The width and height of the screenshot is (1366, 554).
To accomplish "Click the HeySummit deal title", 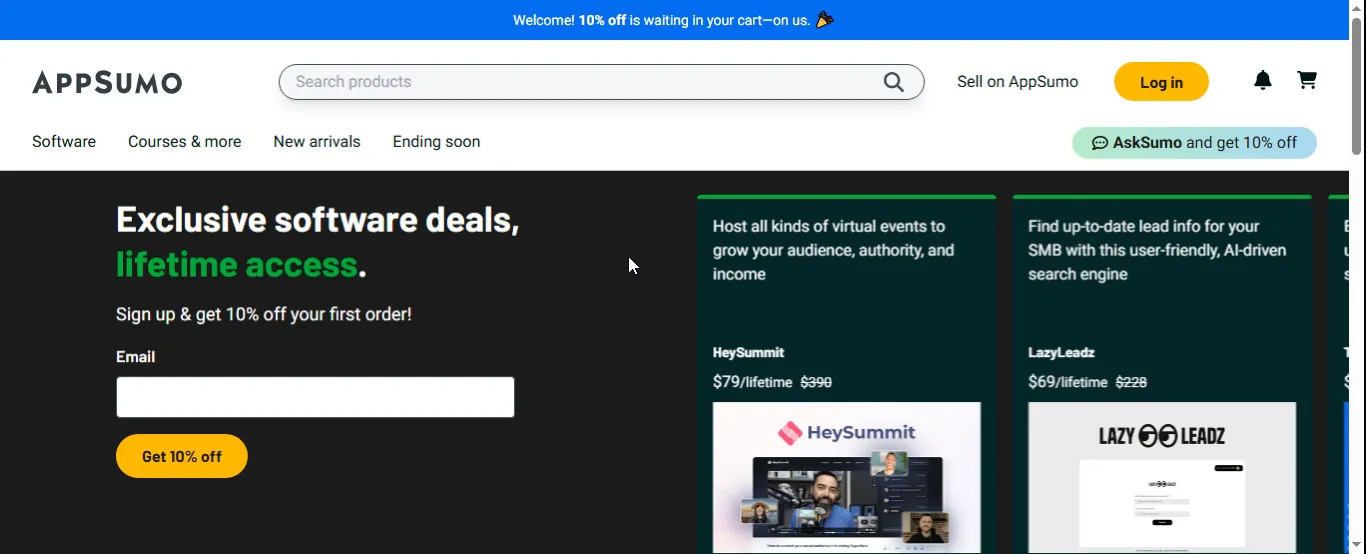I will 748,352.
